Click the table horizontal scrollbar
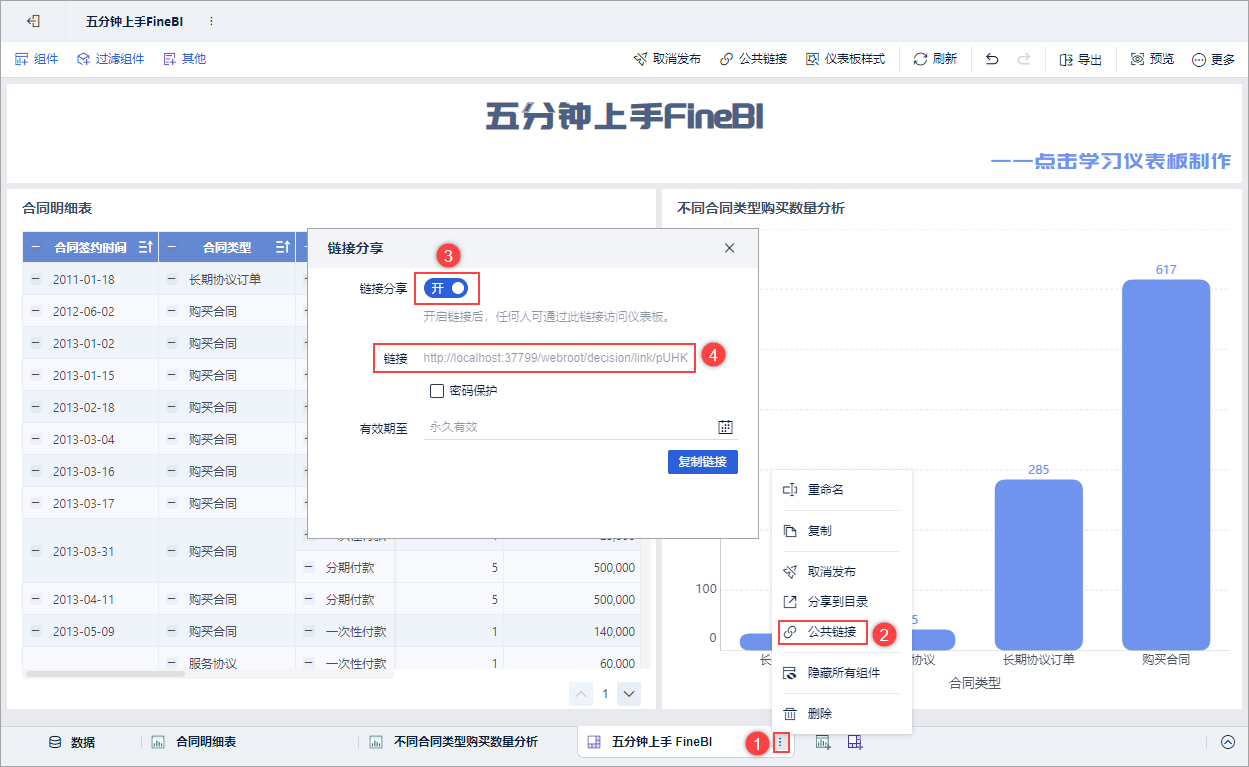The width and height of the screenshot is (1249, 767). 105,674
